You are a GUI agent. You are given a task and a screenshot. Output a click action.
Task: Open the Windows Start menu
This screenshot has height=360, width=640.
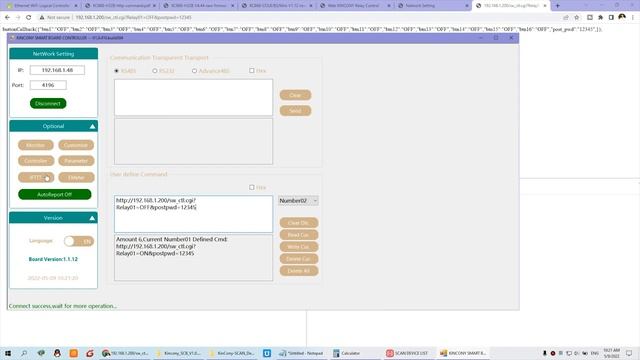[8, 353]
